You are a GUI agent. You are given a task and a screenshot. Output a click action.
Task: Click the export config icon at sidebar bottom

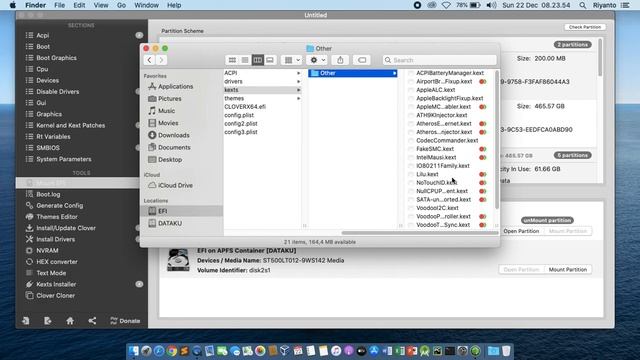click(x=48, y=321)
